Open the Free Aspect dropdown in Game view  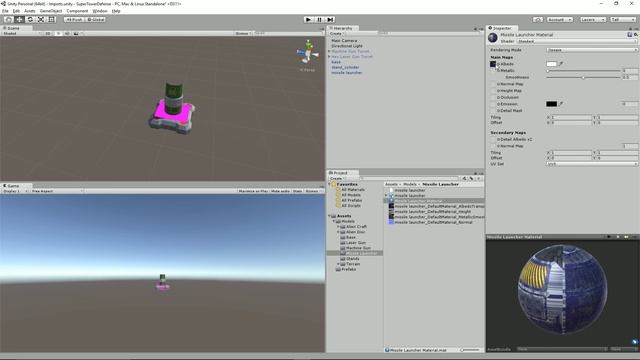pos(57,191)
